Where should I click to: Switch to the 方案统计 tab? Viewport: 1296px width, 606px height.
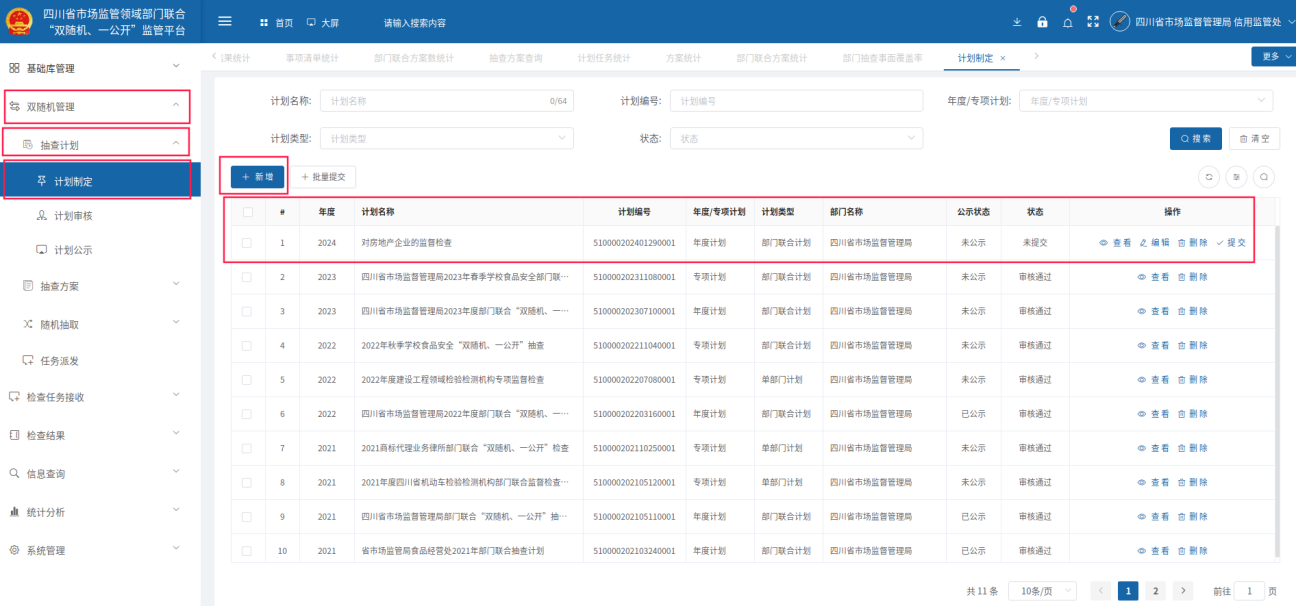685,58
